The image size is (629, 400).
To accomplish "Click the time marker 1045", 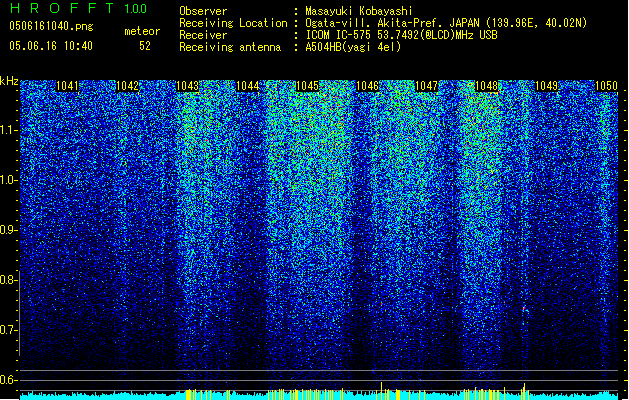I will point(307,86).
